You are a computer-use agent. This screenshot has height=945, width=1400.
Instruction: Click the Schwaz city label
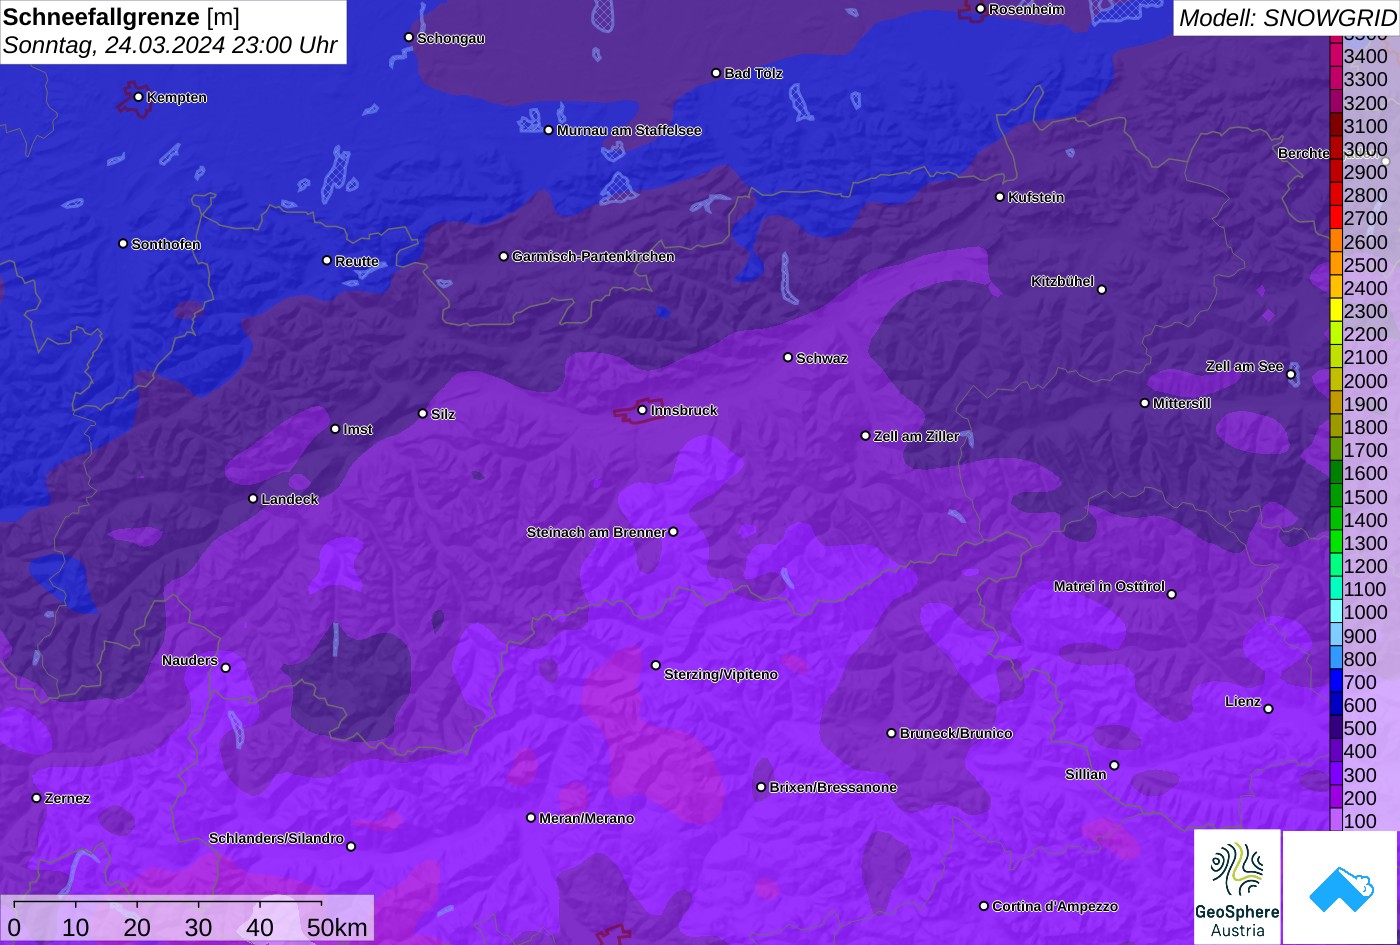point(822,358)
